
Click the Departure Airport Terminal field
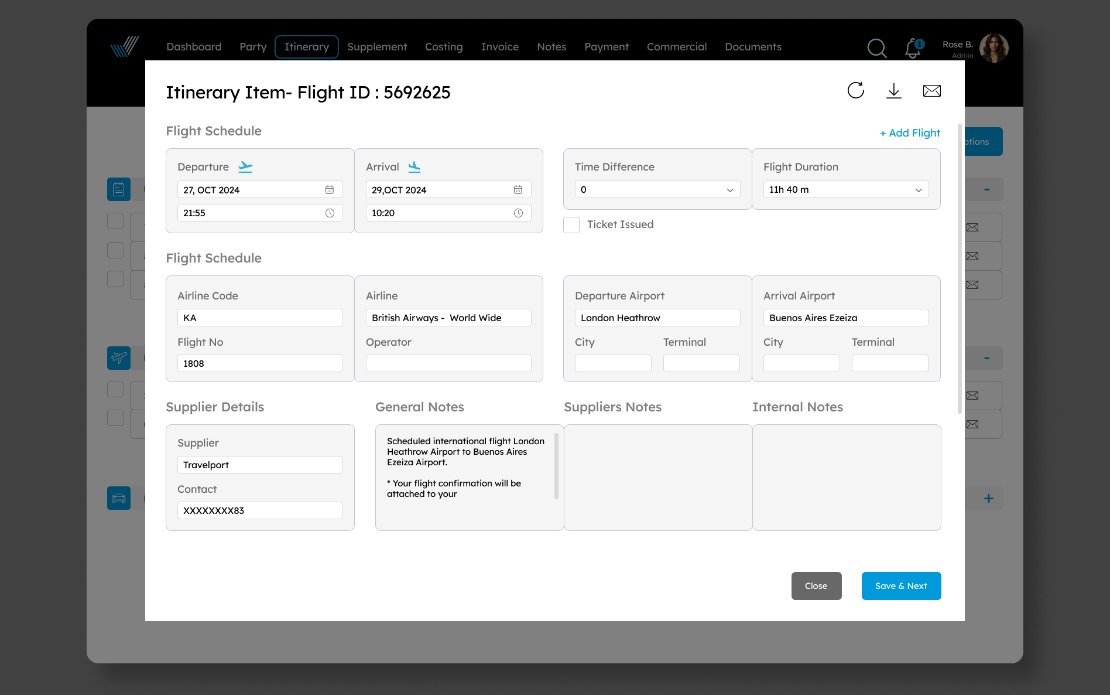(702, 363)
